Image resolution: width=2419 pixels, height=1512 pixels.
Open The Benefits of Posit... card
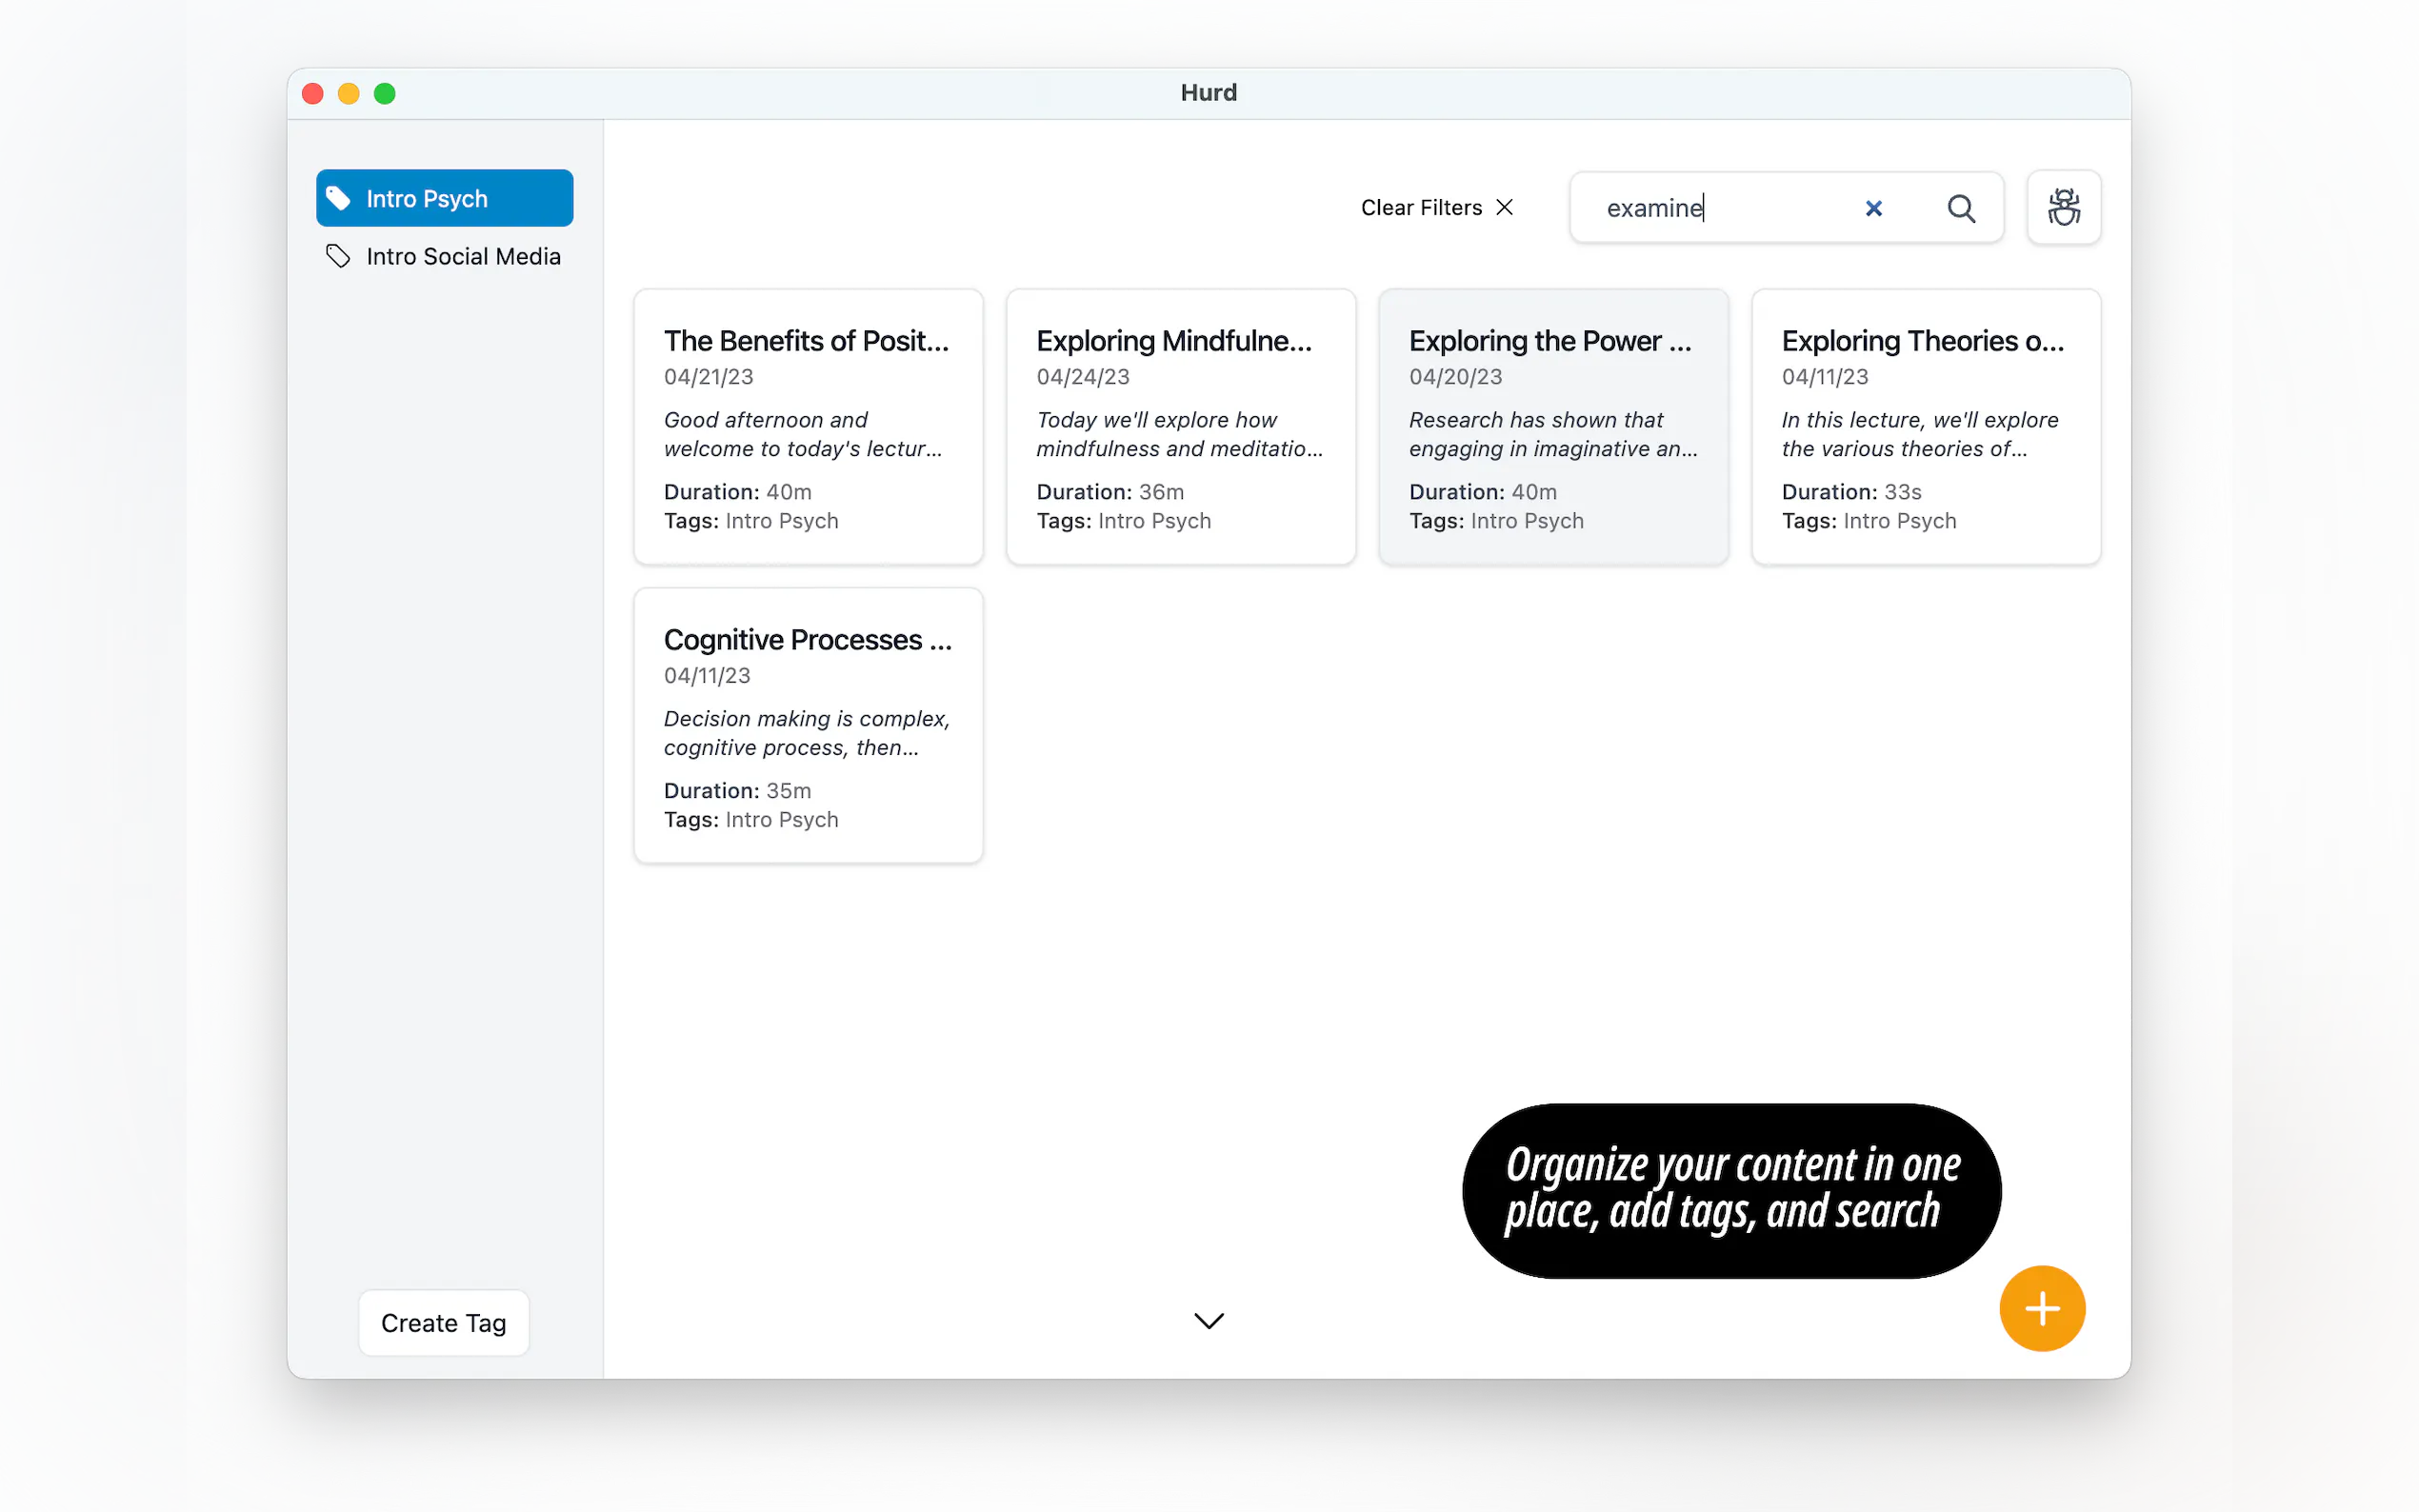point(808,427)
